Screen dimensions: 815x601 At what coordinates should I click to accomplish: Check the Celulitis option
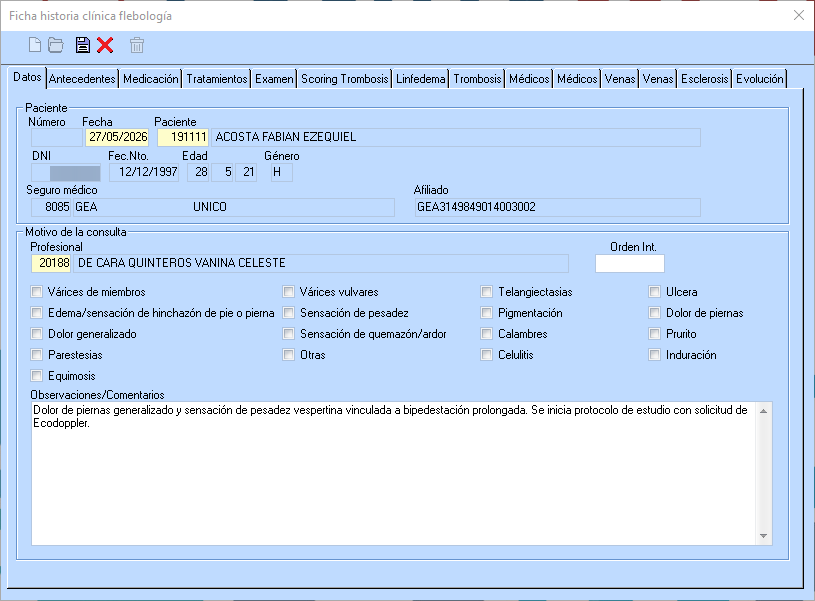(x=487, y=355)
